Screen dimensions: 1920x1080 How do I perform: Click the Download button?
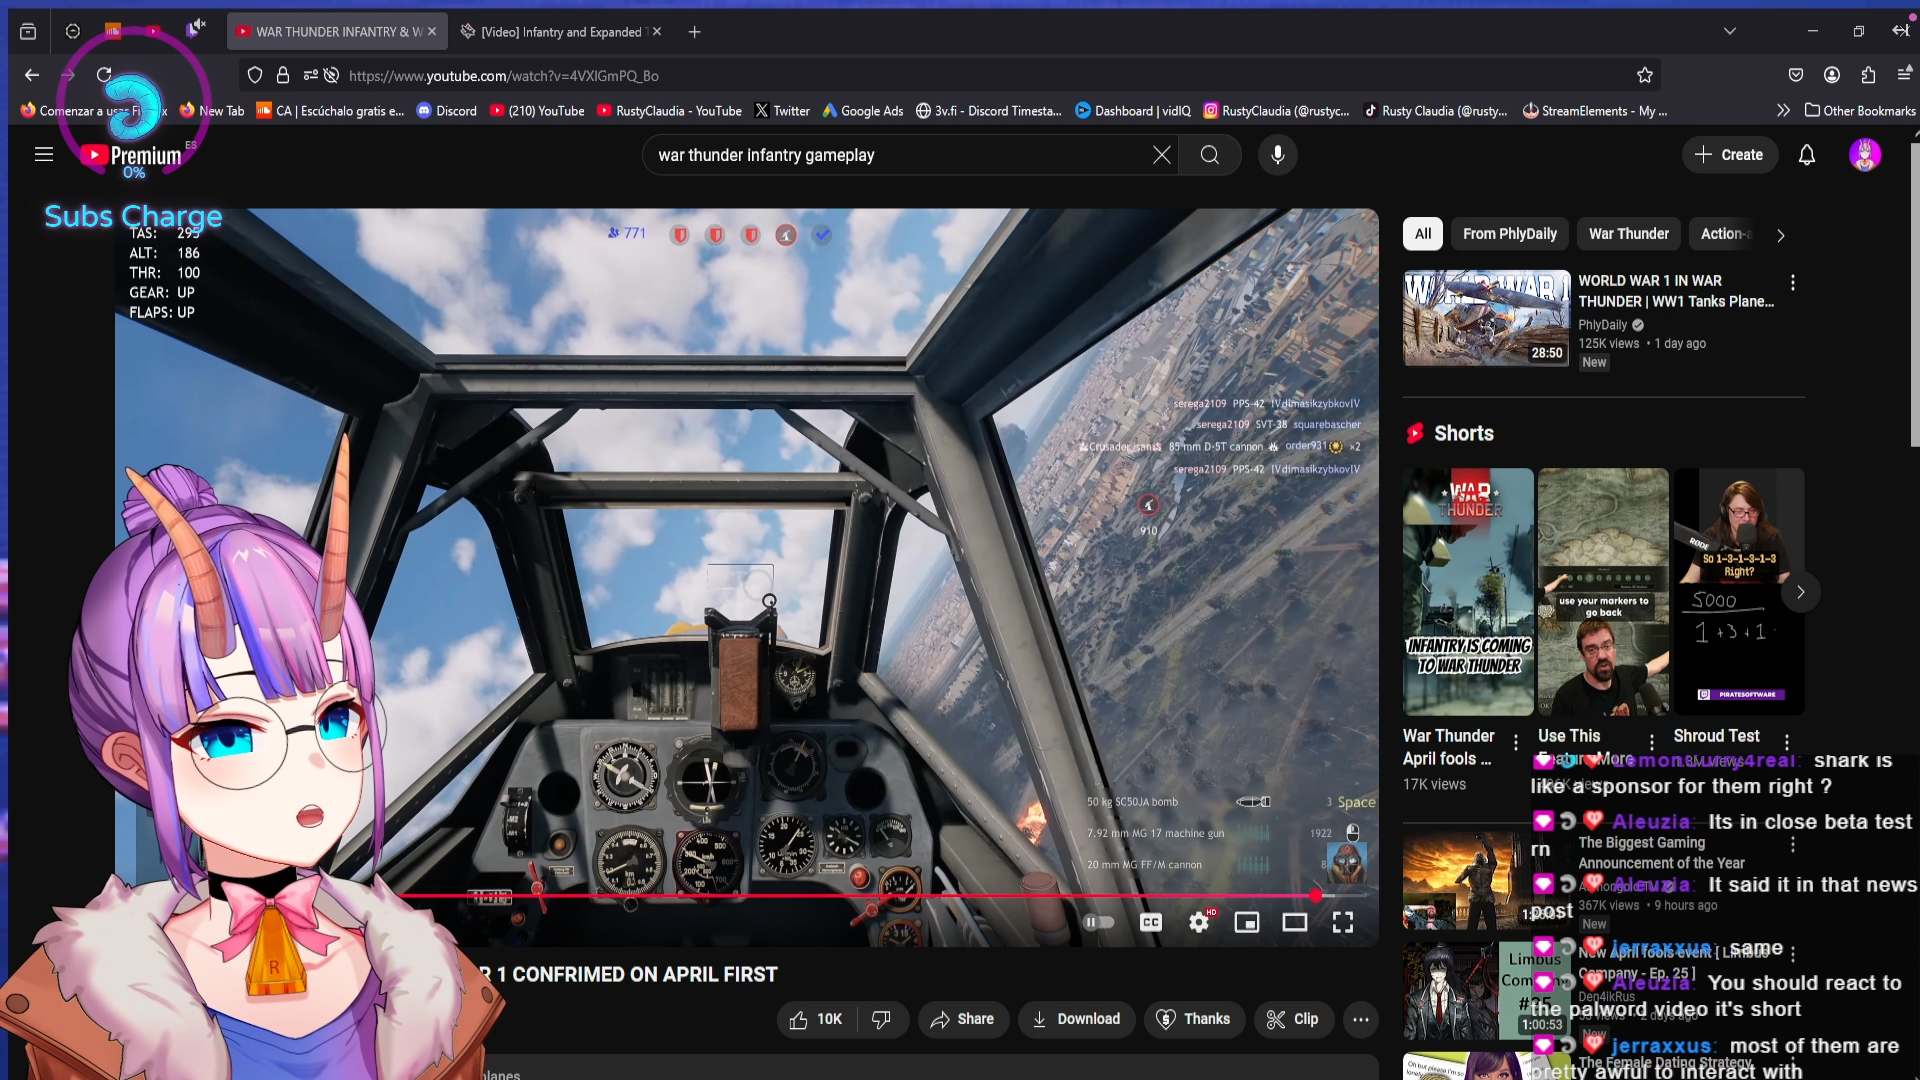point(1076,1019)
